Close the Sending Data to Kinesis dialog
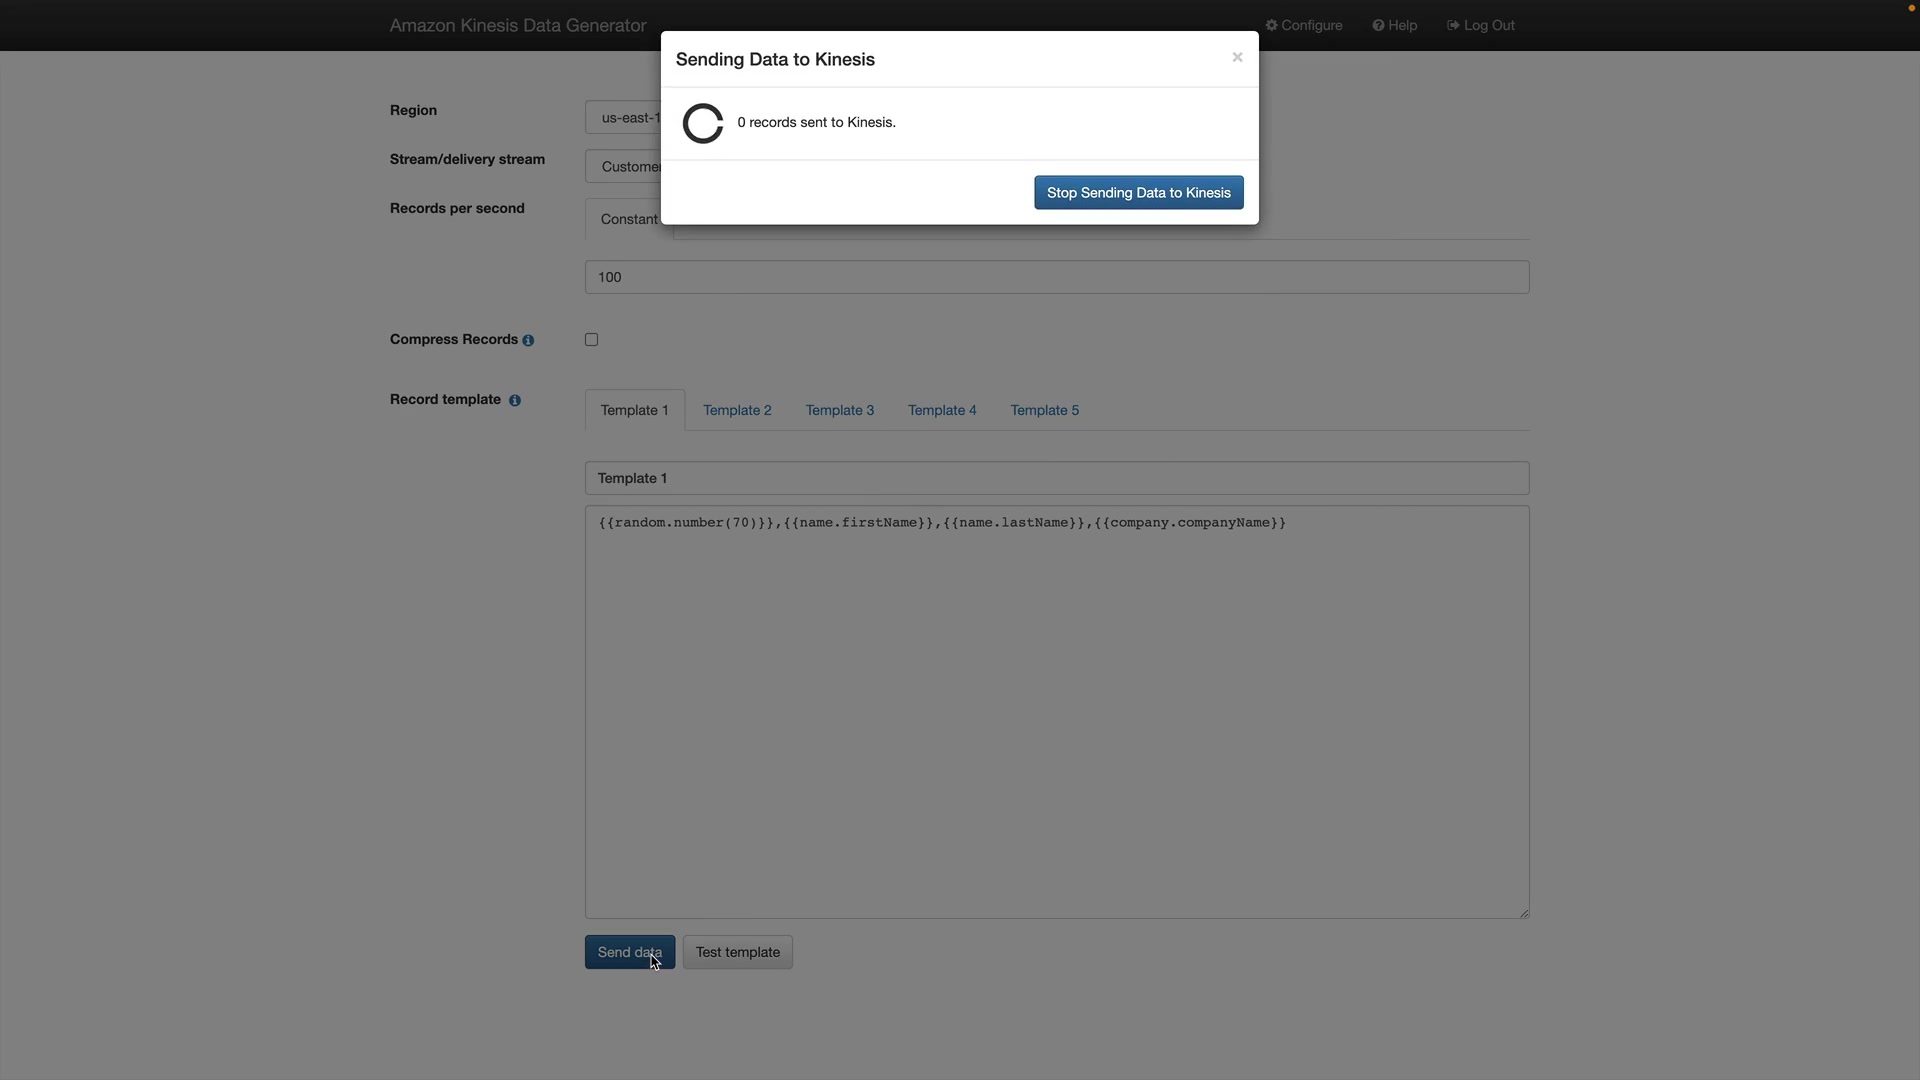 (x=1237, y=57)
